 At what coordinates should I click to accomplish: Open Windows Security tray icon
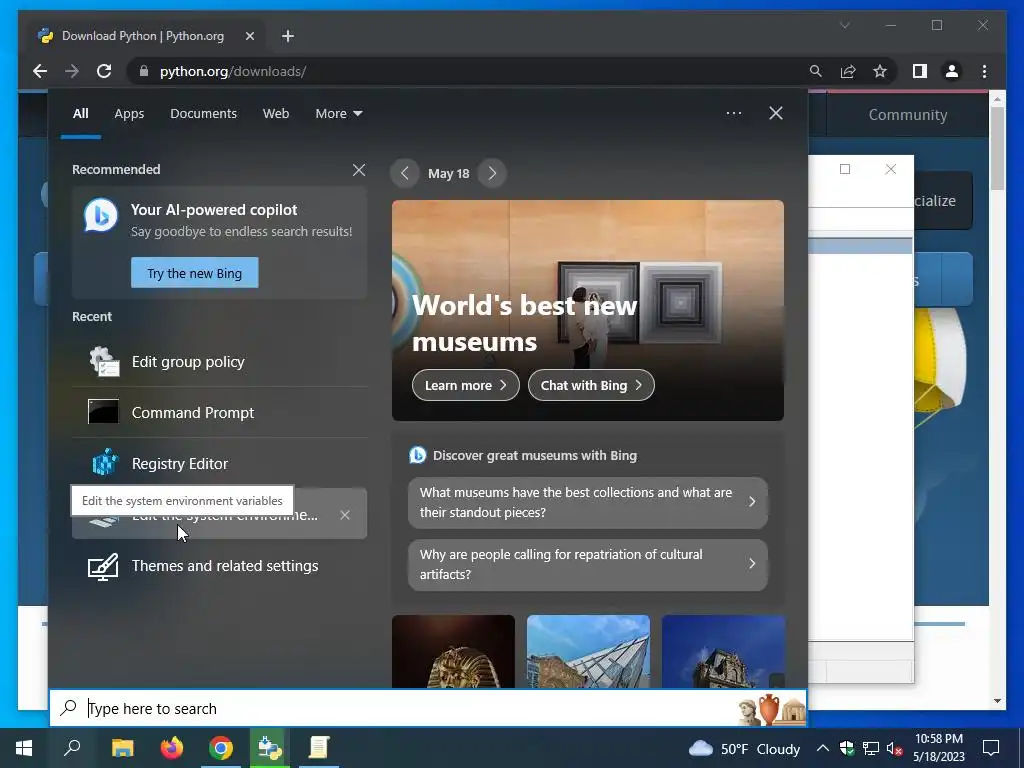click(847, 748)
